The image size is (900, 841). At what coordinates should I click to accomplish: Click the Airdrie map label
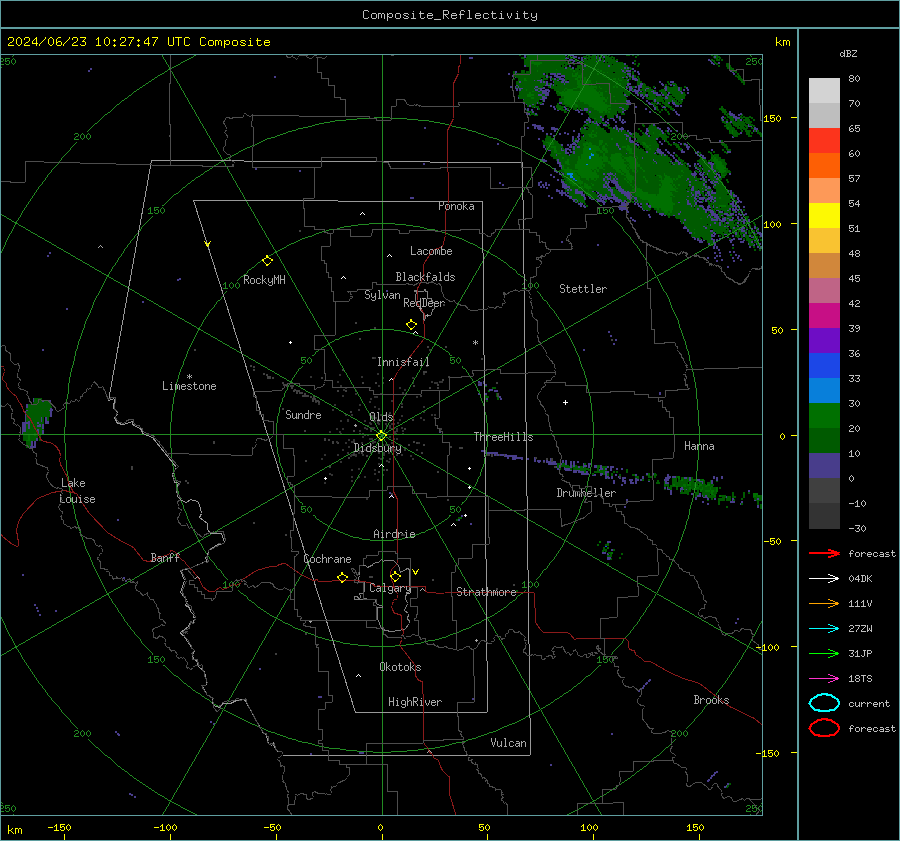394,534
